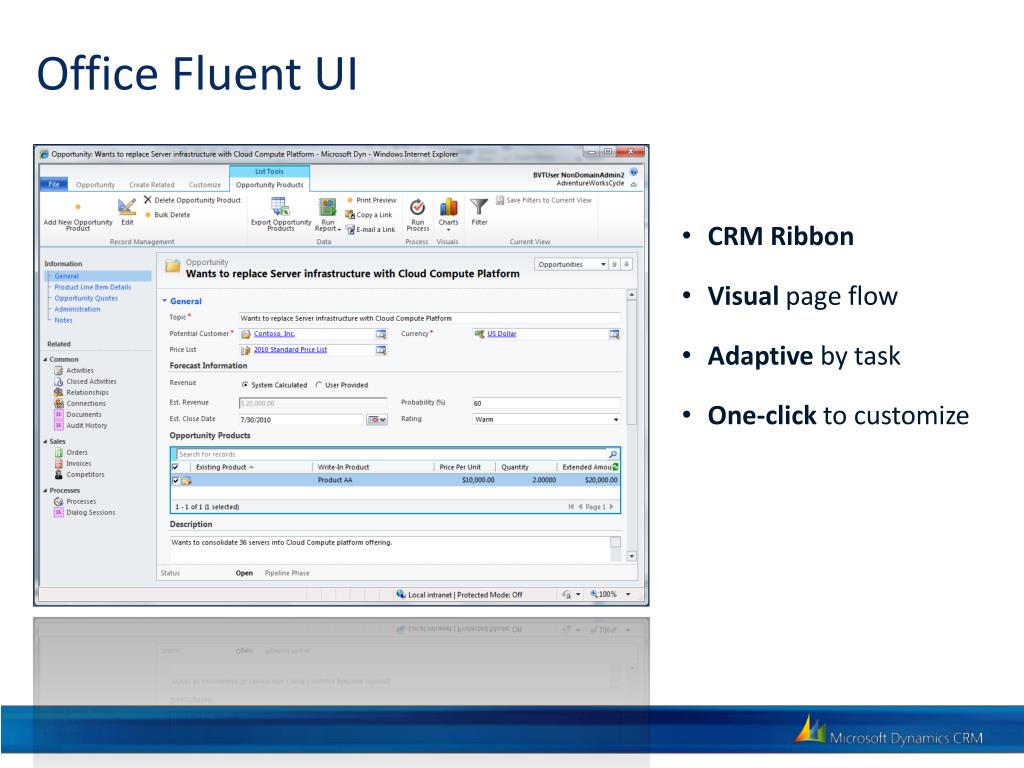This screenshot has width=1024, height=768.
Task: Click the File ribbon tab
Action: click(x=54, y=185)
